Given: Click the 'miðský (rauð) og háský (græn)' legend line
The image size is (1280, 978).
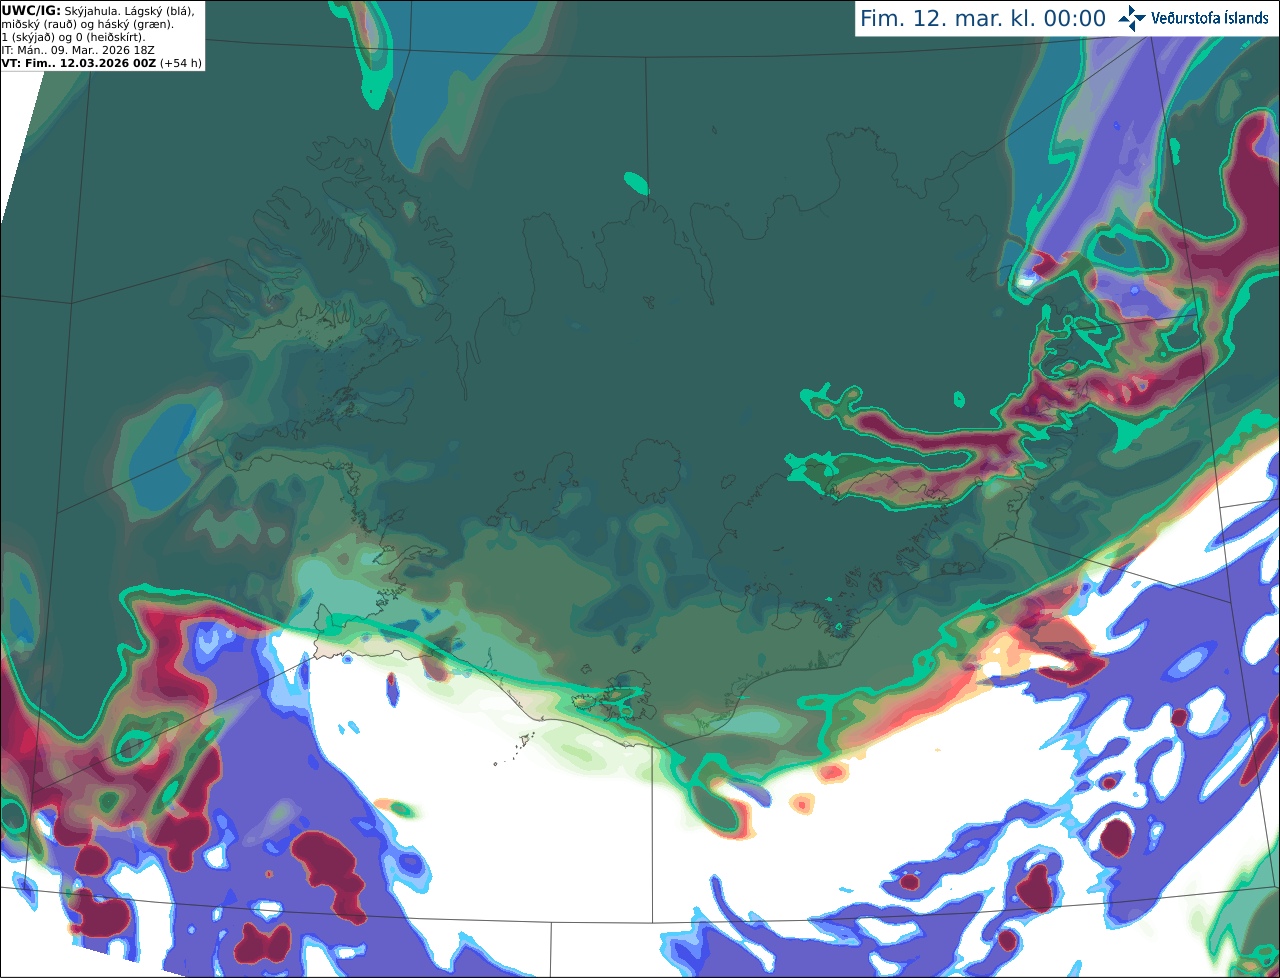Looking at the screenshot, I should [x=88, y=24].
